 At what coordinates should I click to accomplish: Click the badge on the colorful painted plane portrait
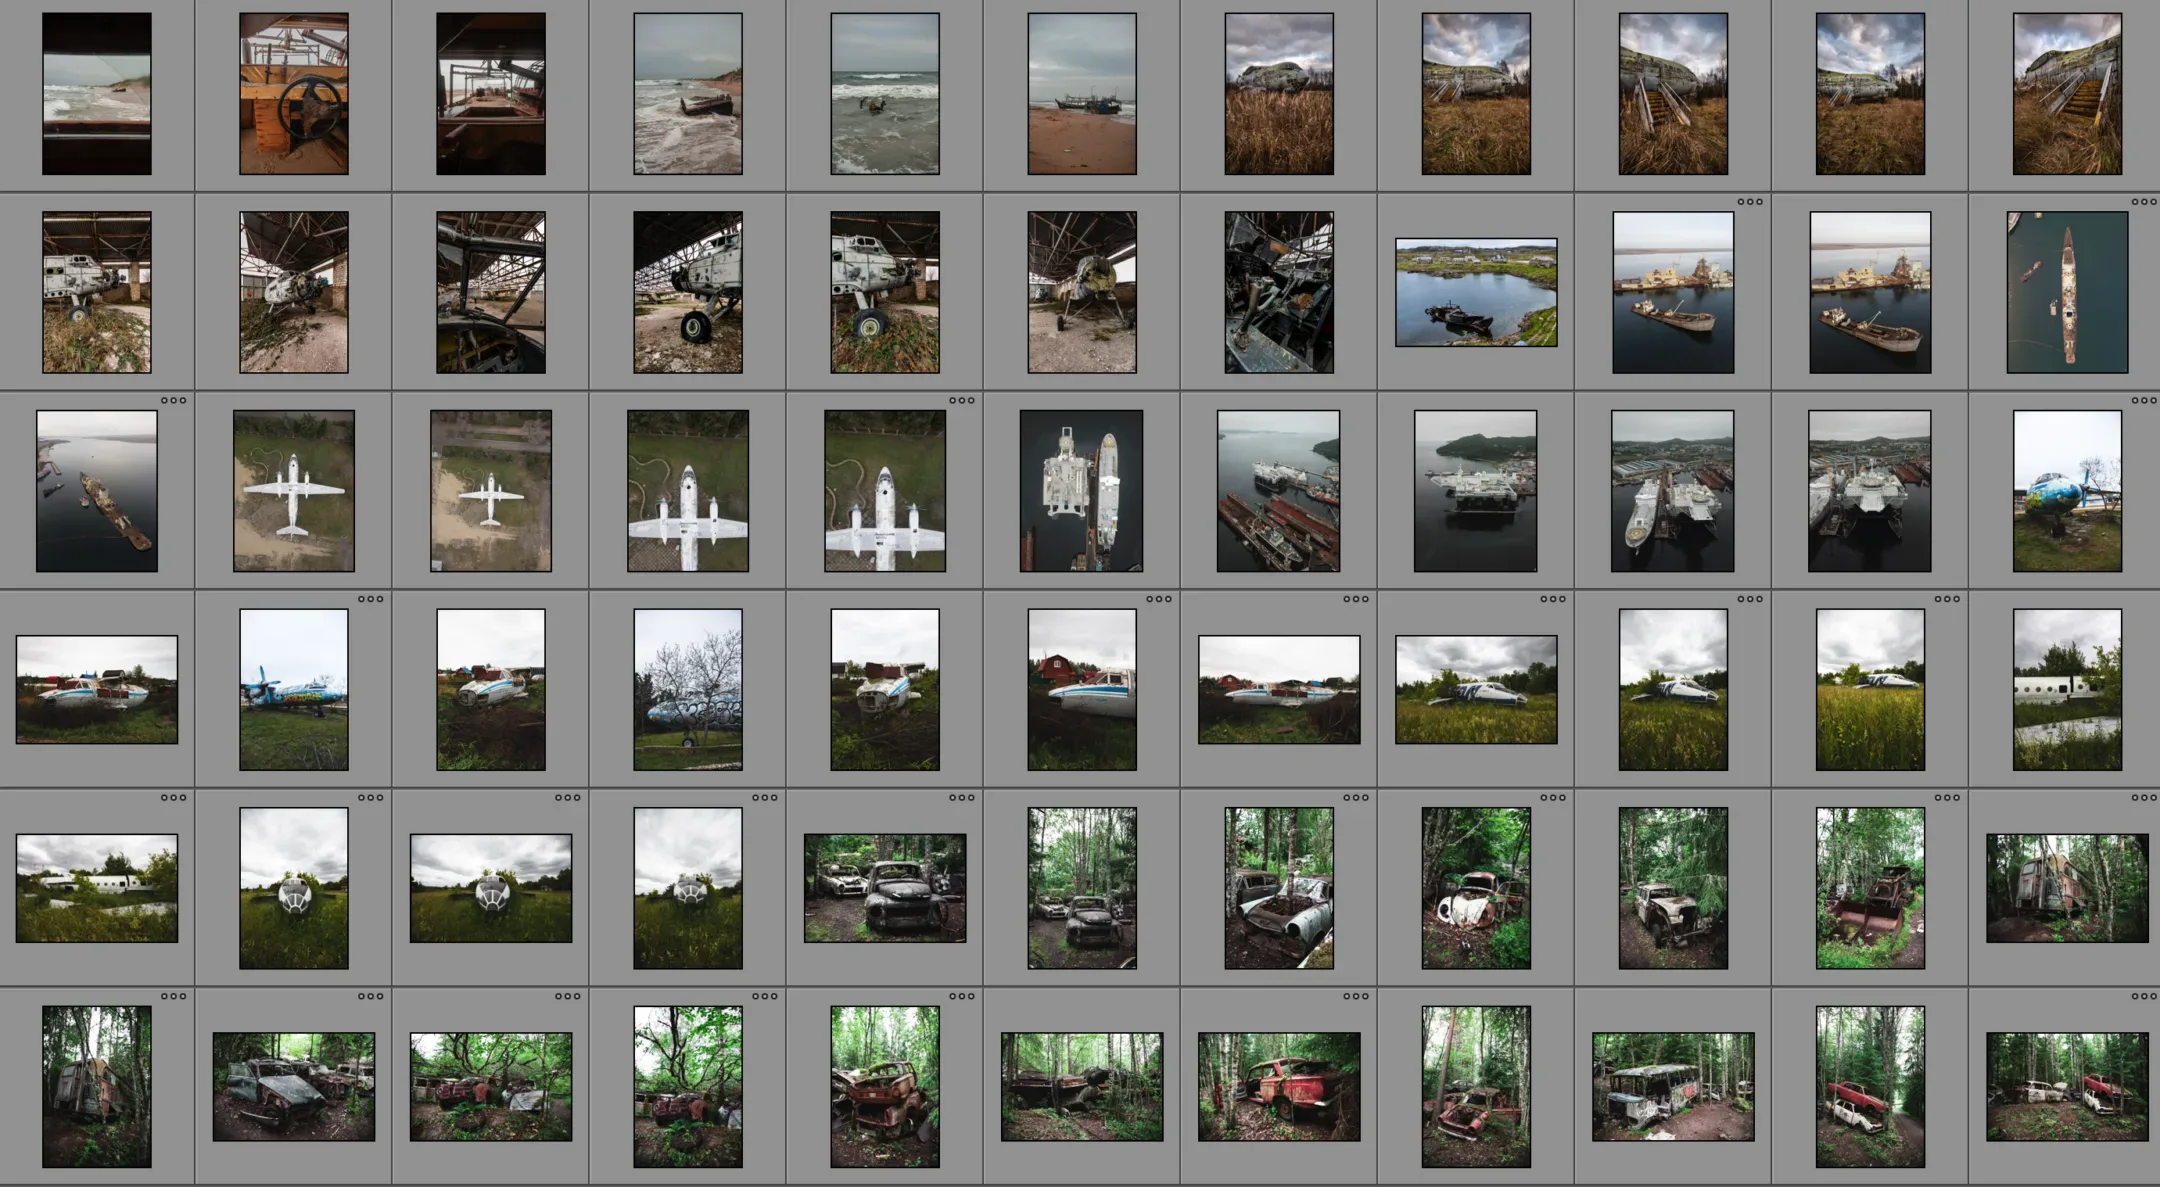pyautogui.click(x=370, y=600)
